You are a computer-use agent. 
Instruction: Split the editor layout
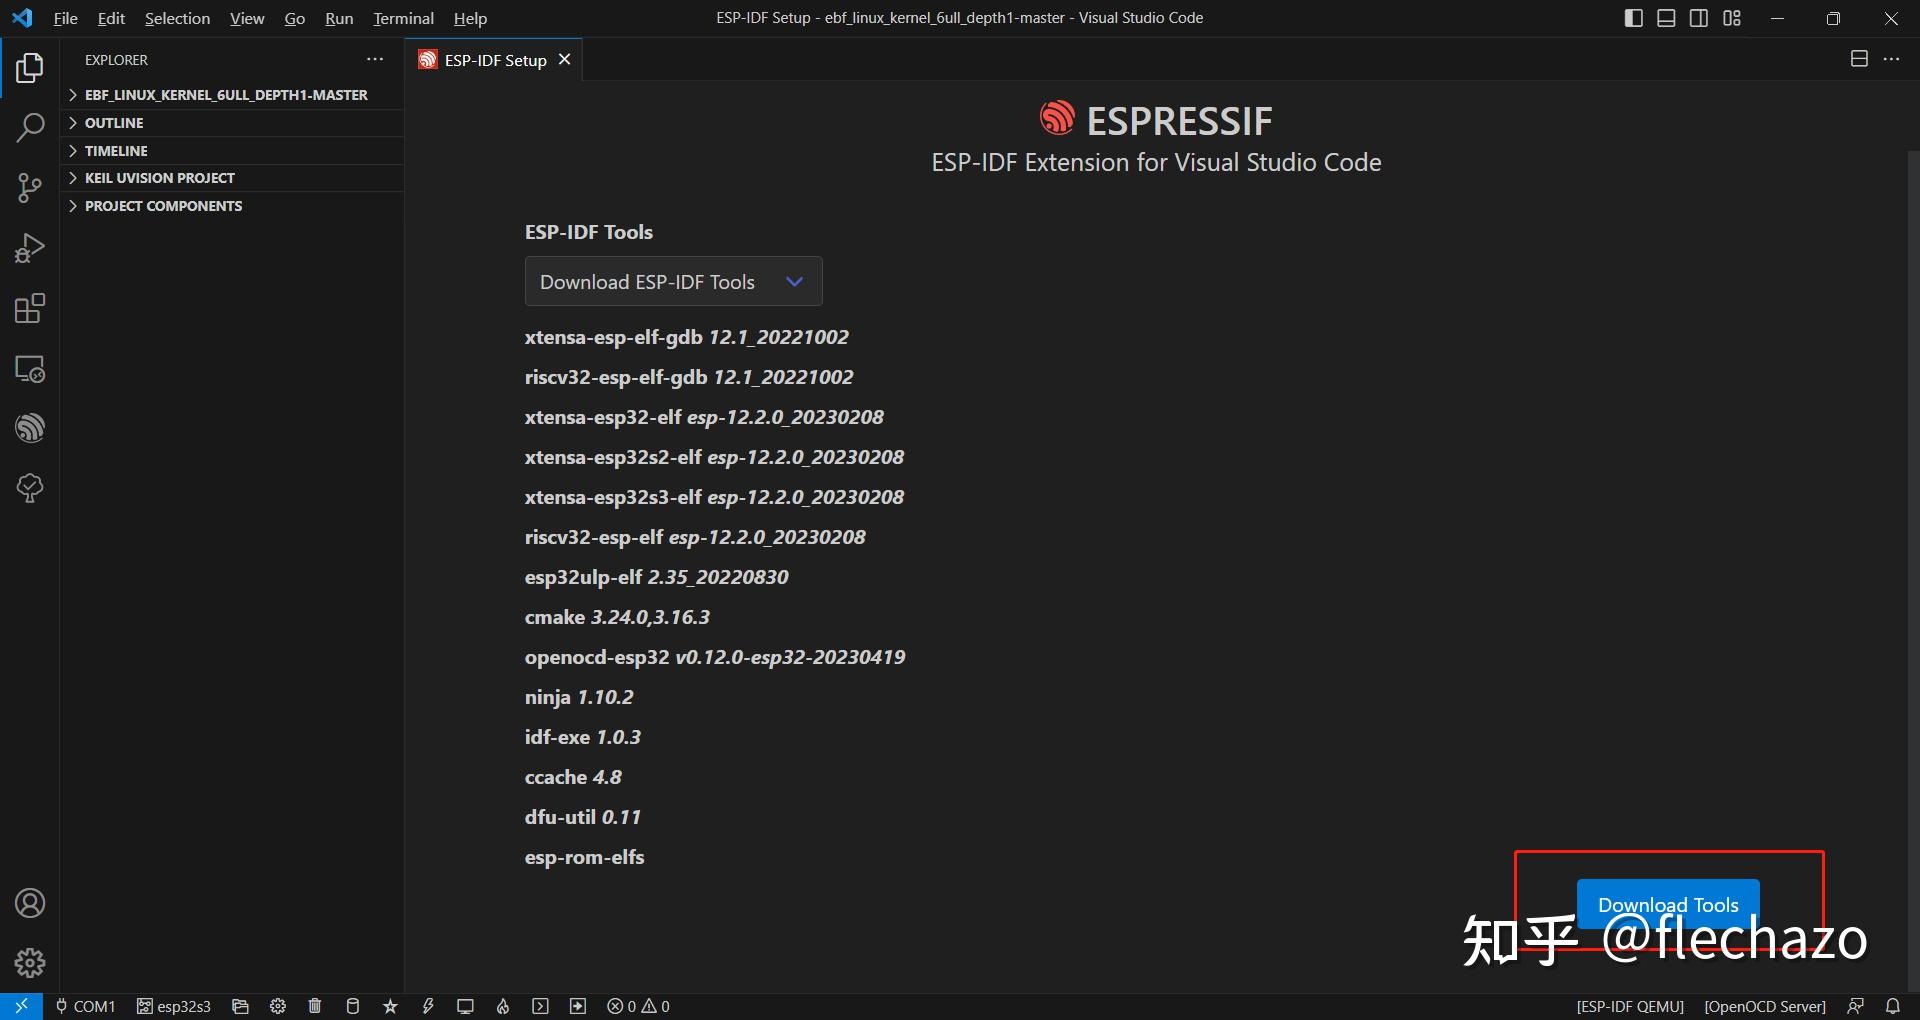click(1859, 59)
